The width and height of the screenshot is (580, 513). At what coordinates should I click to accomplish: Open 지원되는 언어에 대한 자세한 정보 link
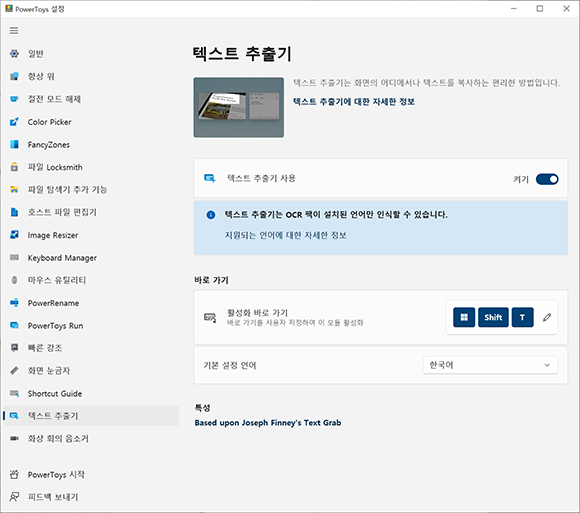[x=286, y=235]
